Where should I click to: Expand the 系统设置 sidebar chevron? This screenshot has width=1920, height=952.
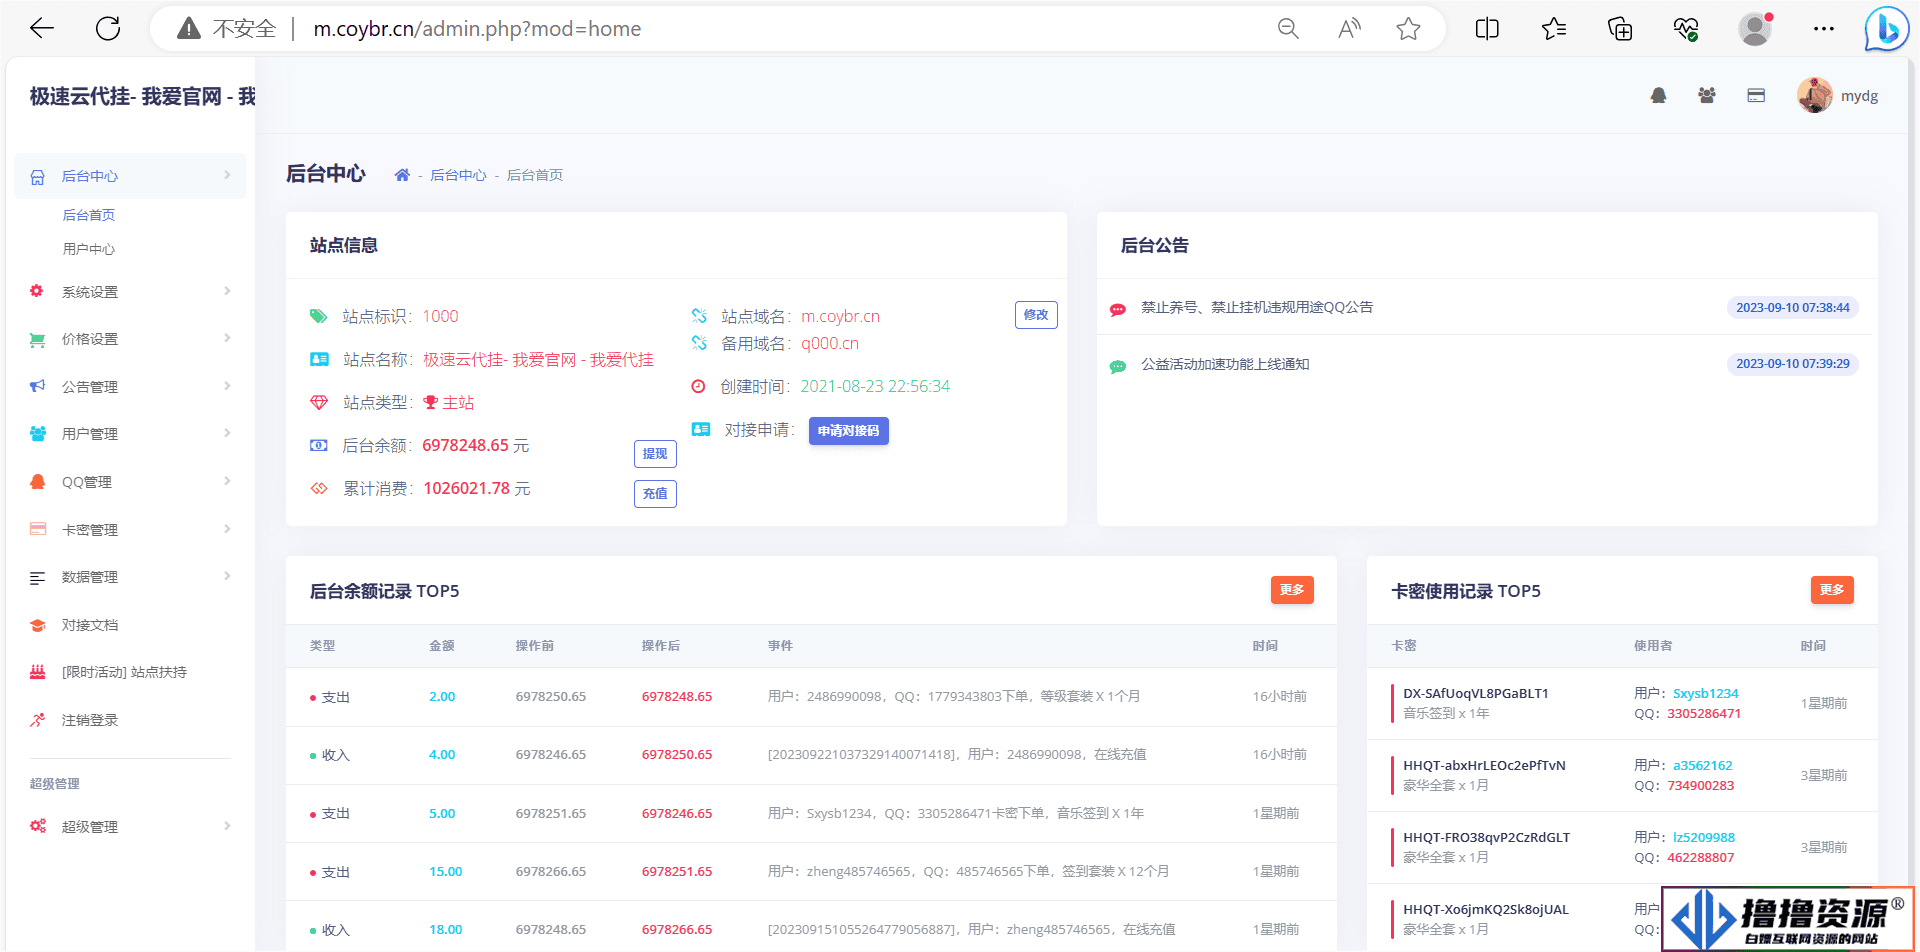pos(227,291)
